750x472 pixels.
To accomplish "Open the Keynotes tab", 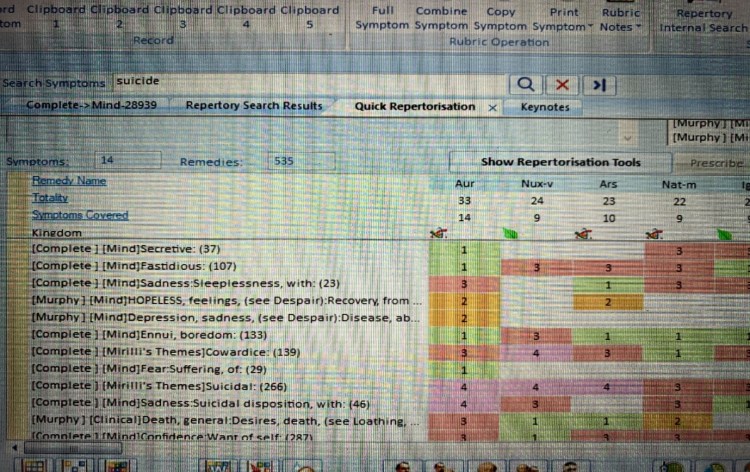I will (x=545, y=107).
